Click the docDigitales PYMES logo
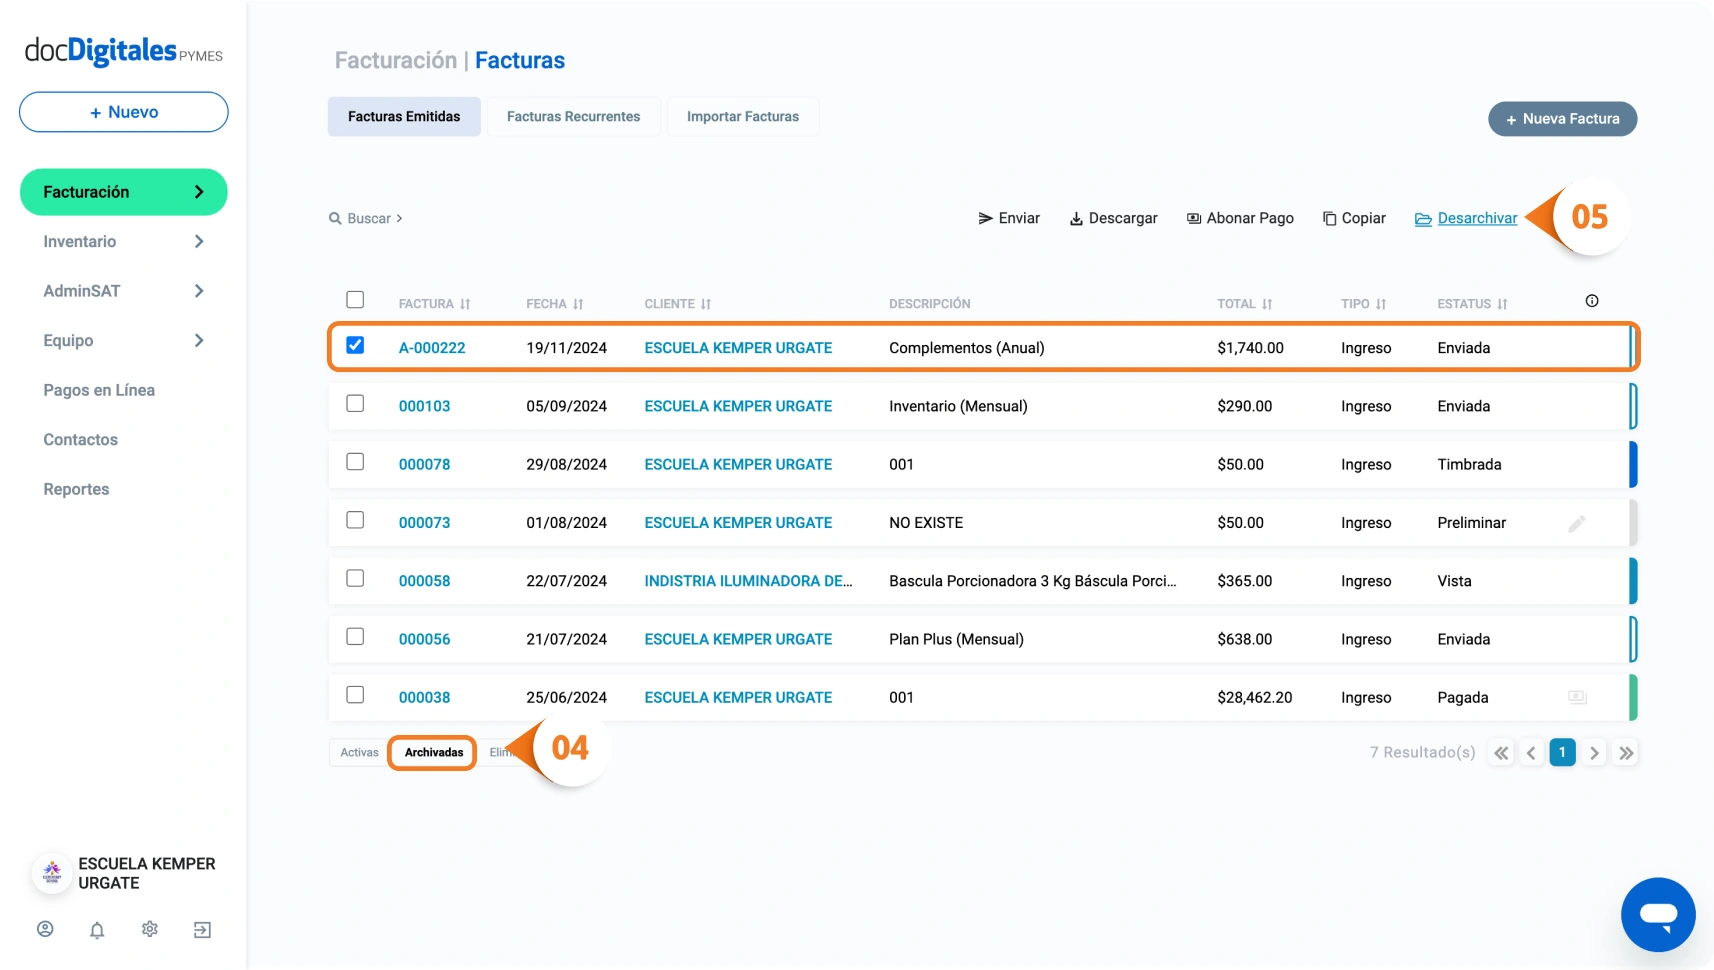 pyautogui.click(x=124, y=51)
